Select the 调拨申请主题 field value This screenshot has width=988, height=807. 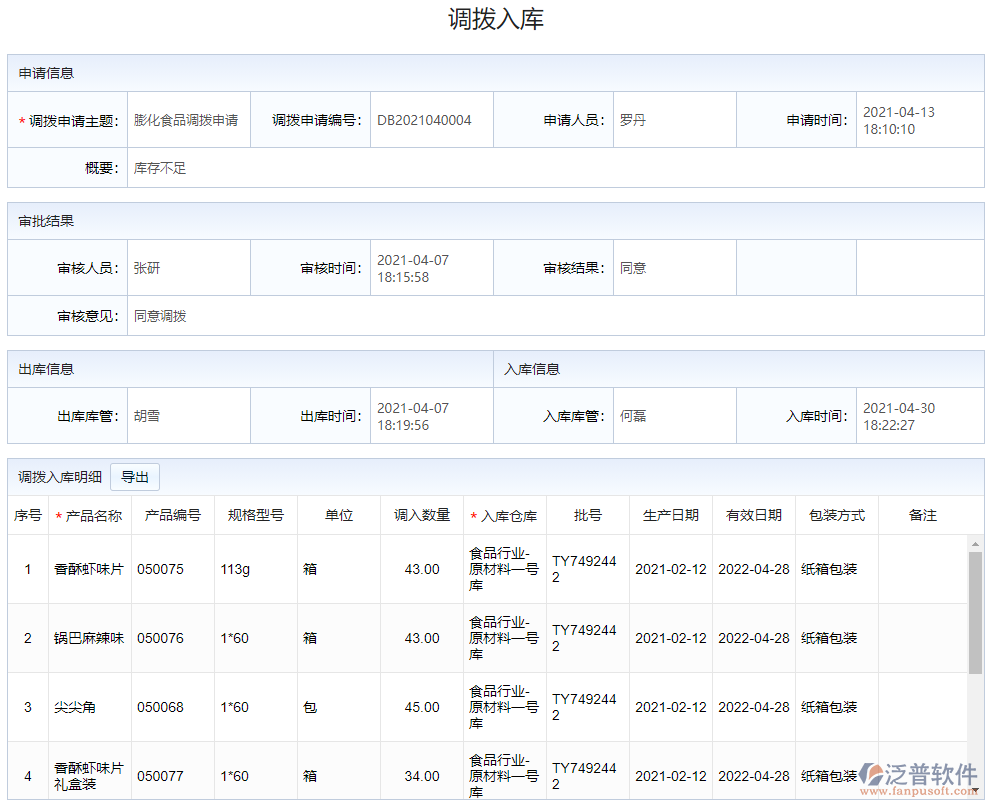(187, 120)
